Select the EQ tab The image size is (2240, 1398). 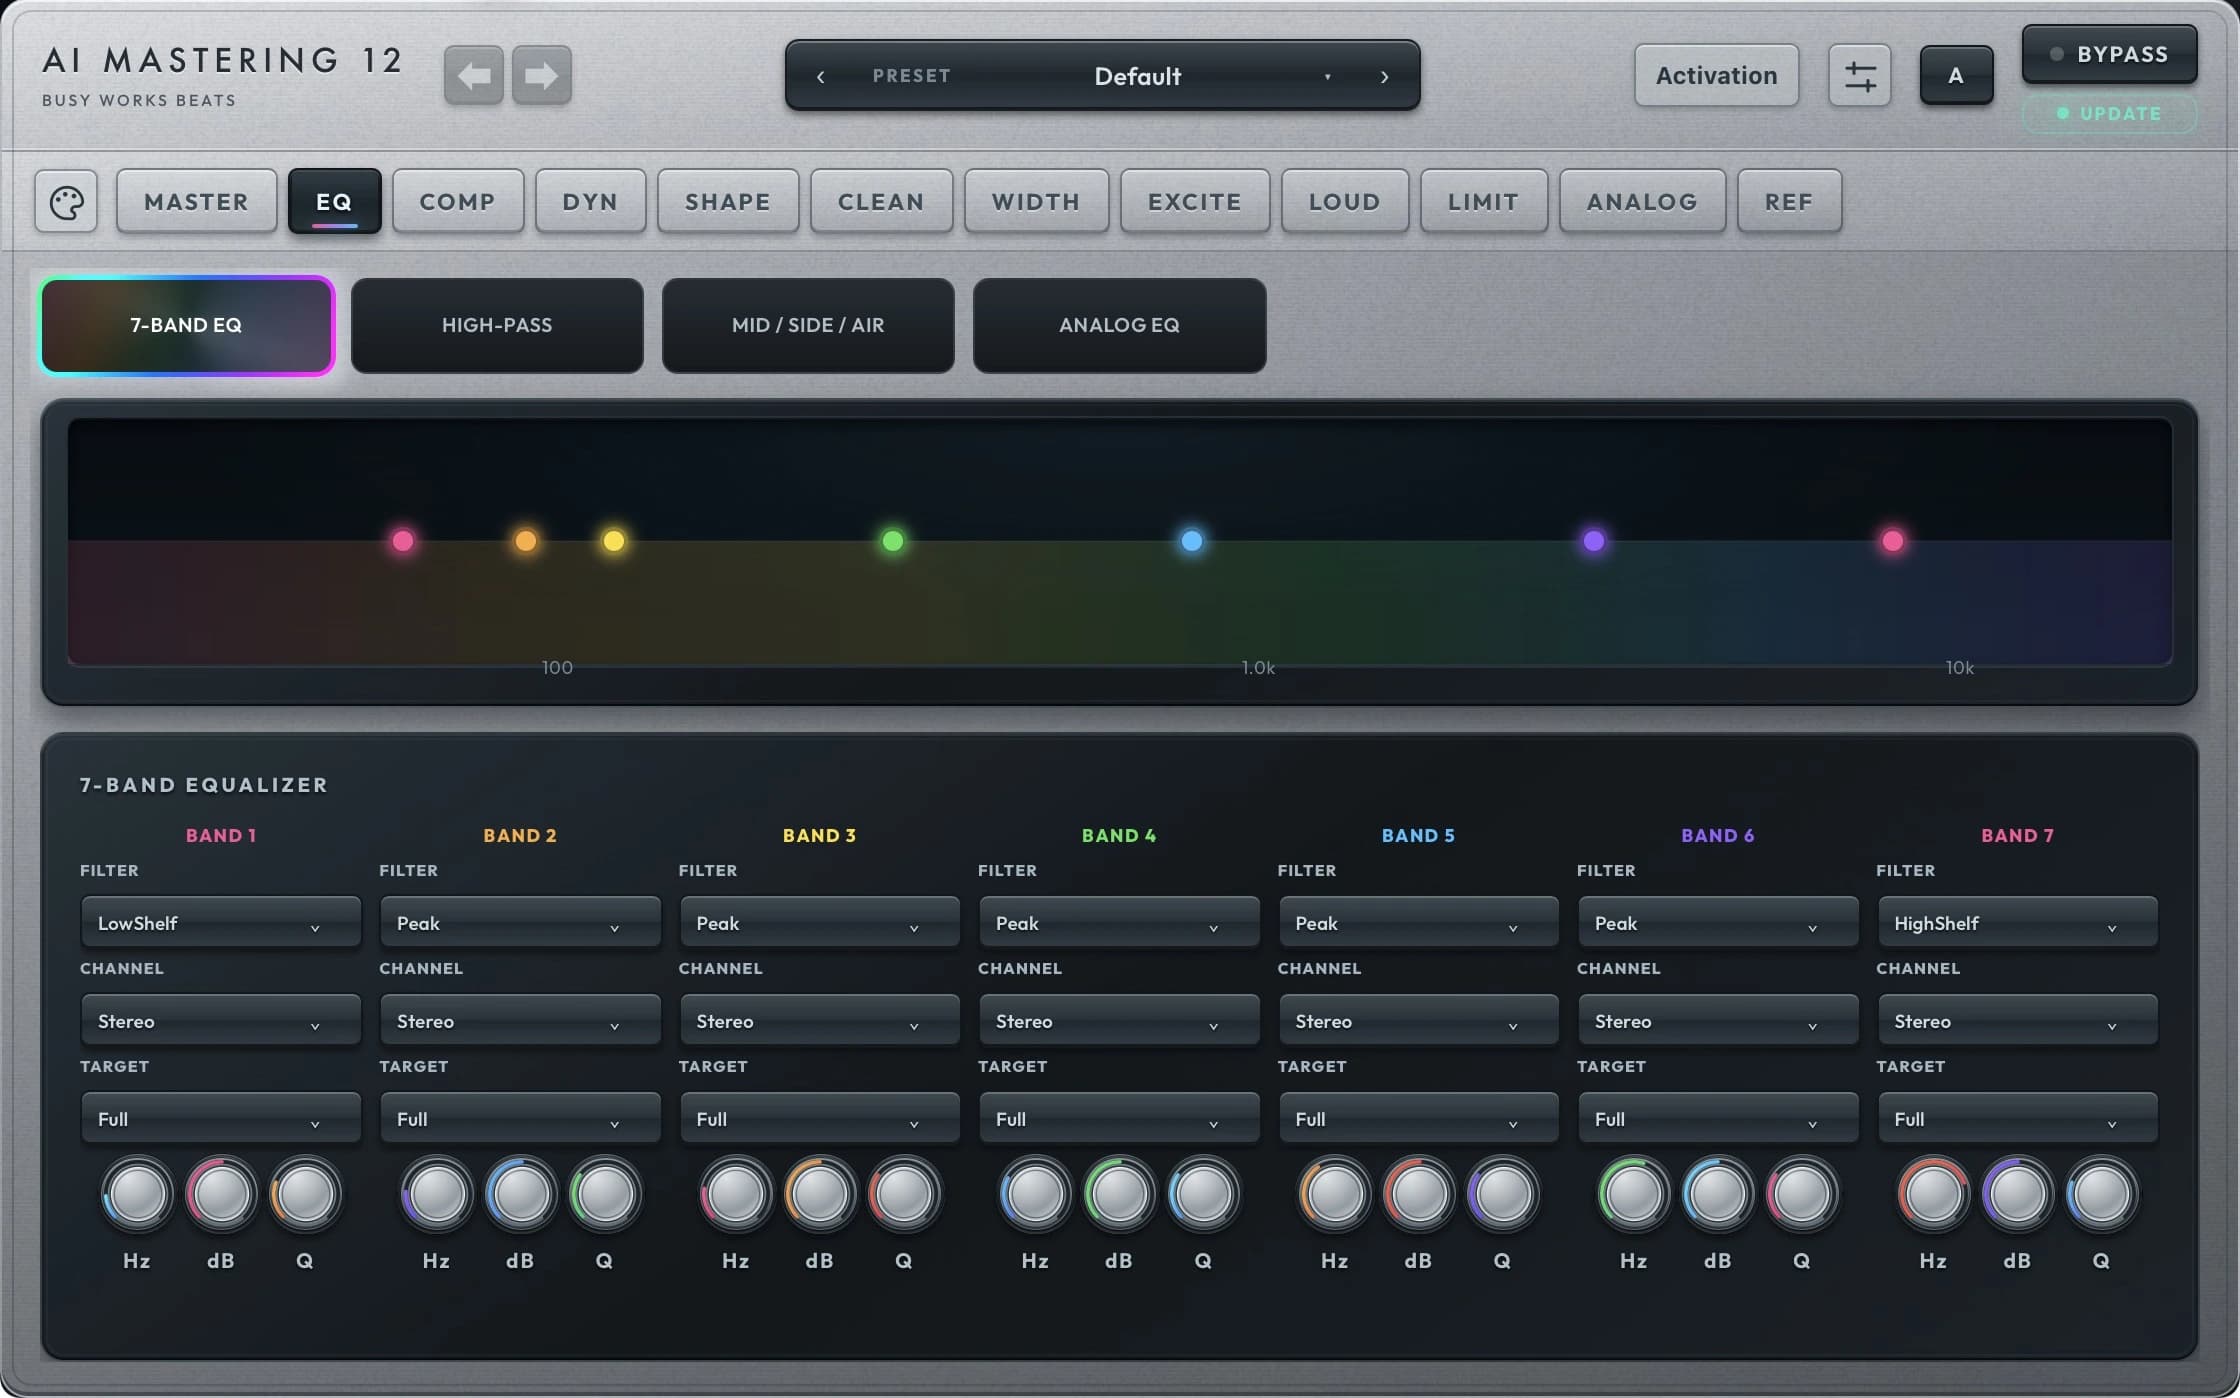(x=334, y=202)
